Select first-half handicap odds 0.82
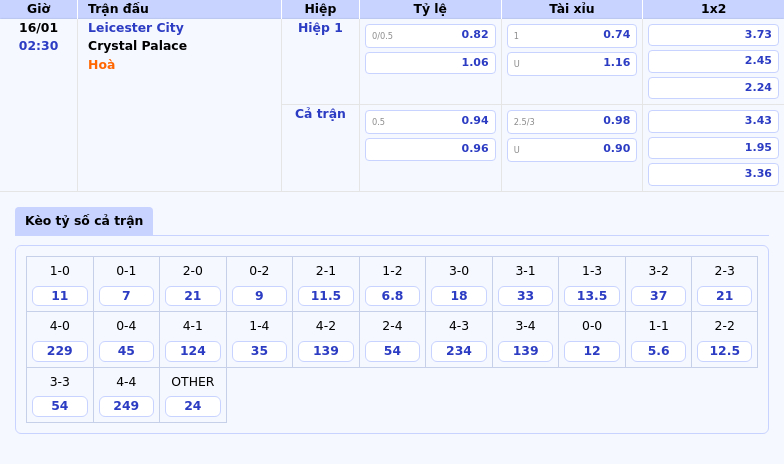This screenshot has width=784, height=464. click(x=430, y=36)
